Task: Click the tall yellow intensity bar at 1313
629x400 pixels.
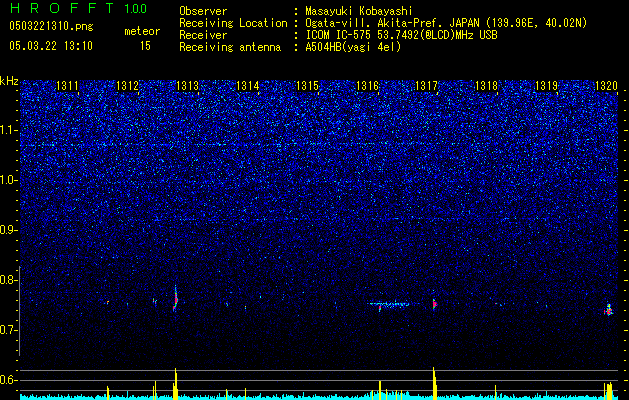Action: 175,384
